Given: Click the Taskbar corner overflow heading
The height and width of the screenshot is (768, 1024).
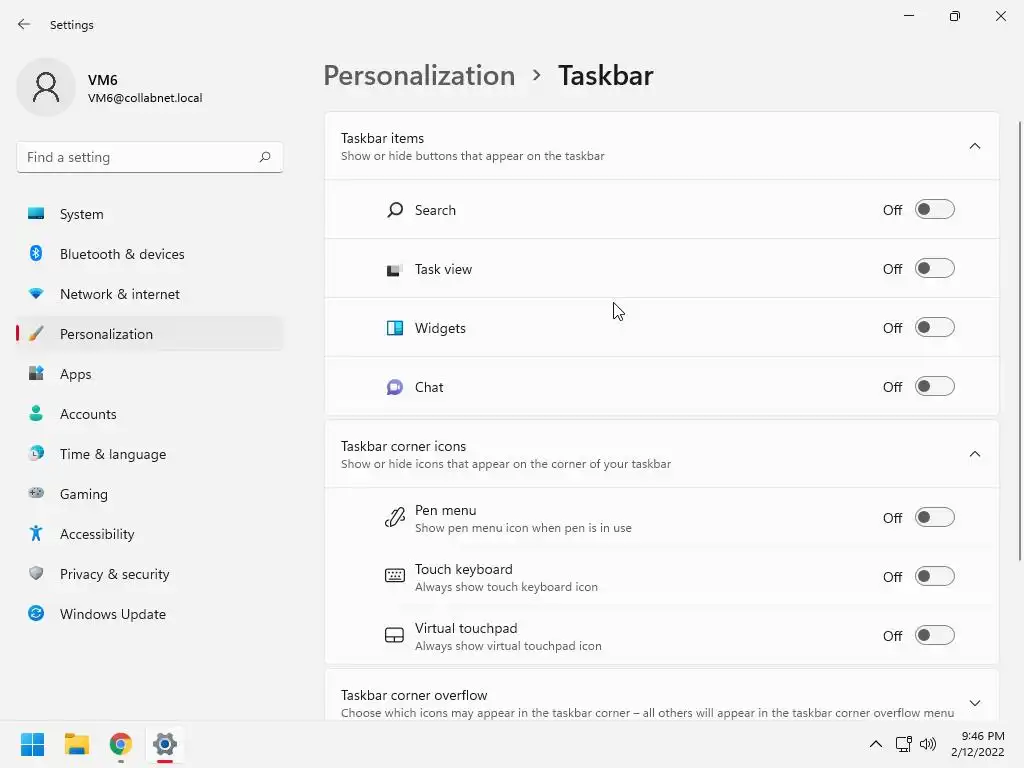Looking at the screenshot, I should click(x=414, y=695).
